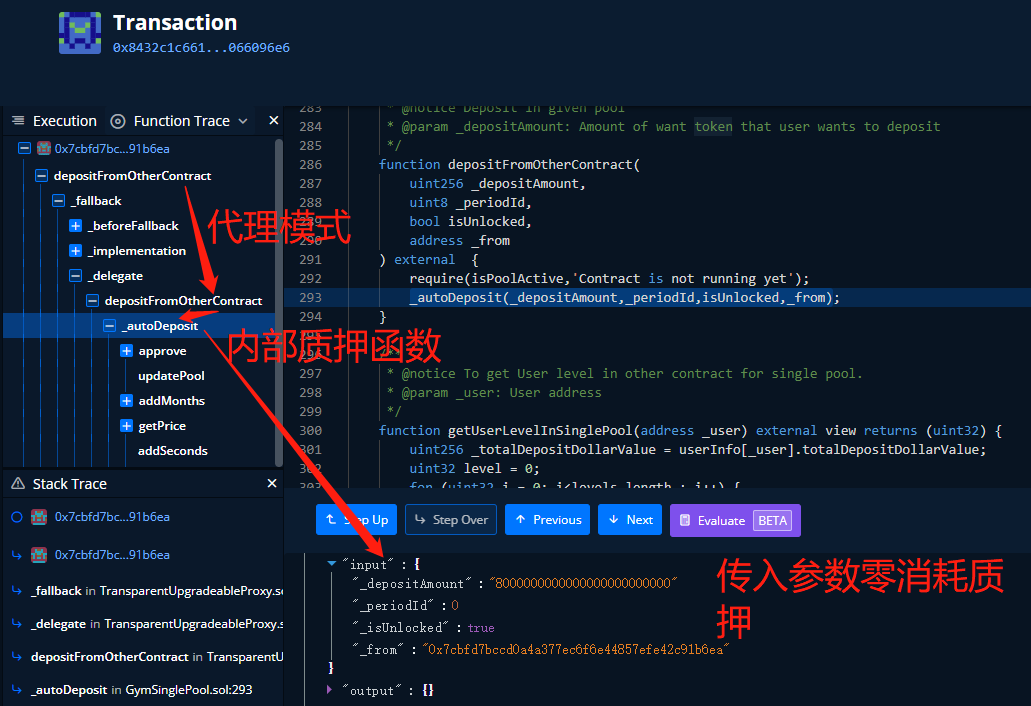Expand the _beforeFallback node
The height and width of the screenshot is (706, 1031).
pyautogui.click(x=76, y=225)
